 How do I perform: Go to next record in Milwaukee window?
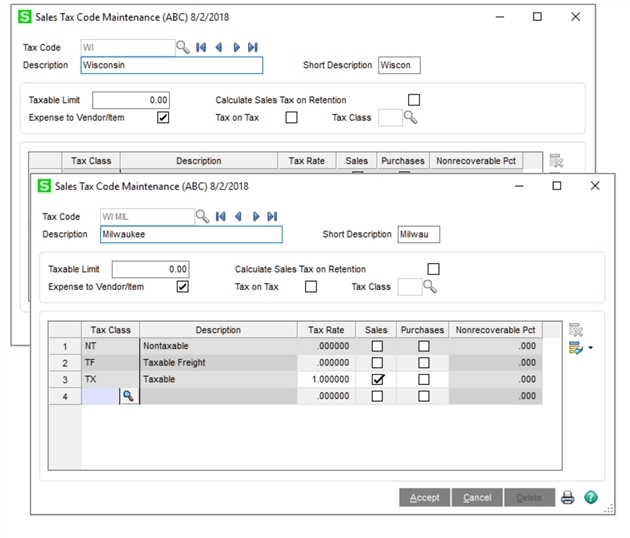pyautogui.click(x=255, y=216)
